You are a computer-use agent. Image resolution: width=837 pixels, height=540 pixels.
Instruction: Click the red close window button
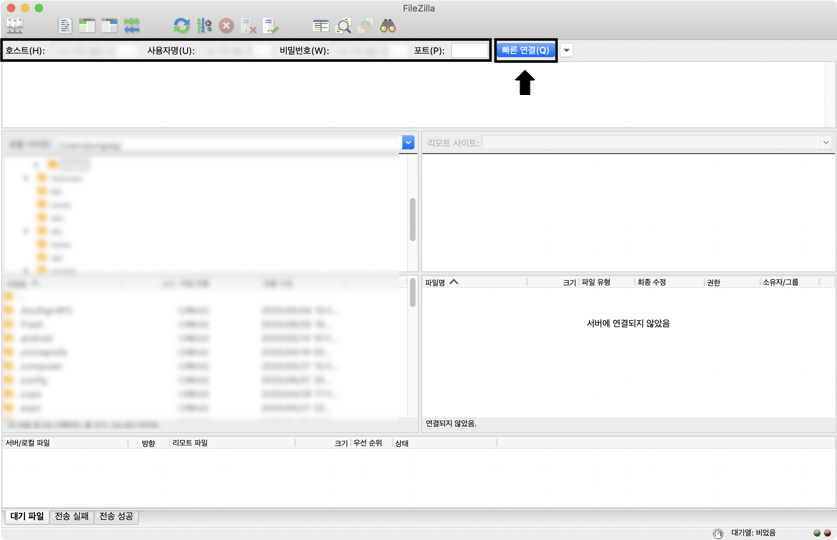[x=11, y=8]
